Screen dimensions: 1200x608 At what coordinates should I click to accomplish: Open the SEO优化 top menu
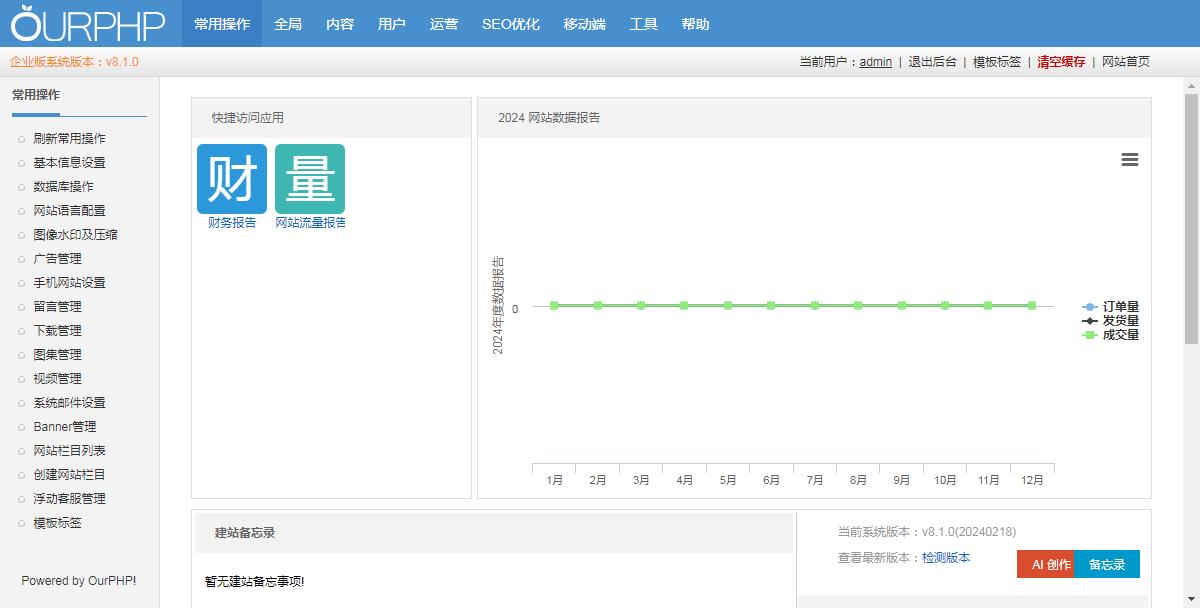(x=510, y=24)
